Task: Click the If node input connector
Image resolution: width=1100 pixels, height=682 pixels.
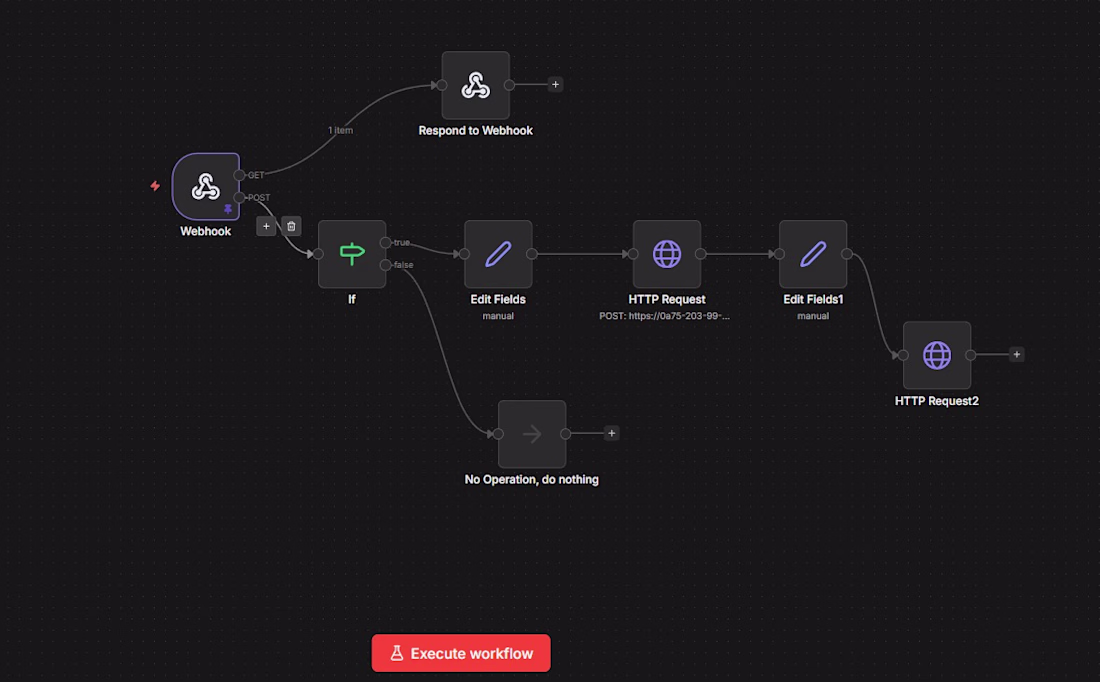Action: 318,254
